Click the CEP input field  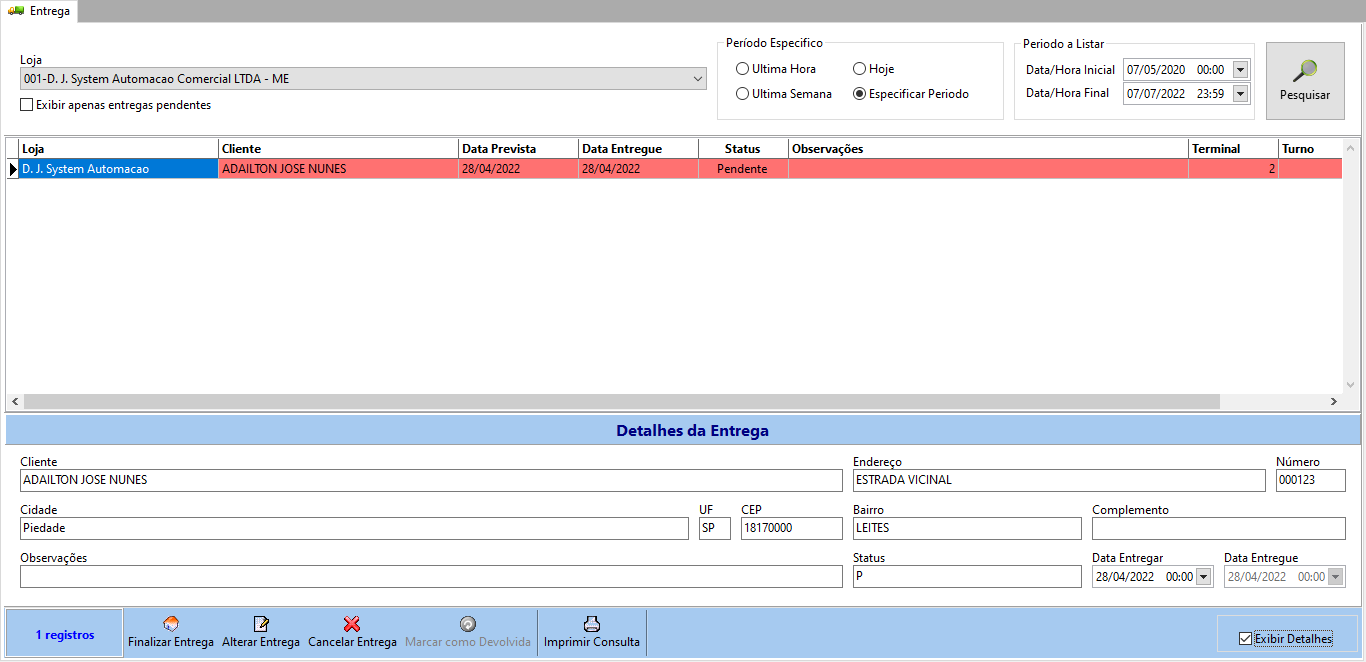(x=792, y=528)
